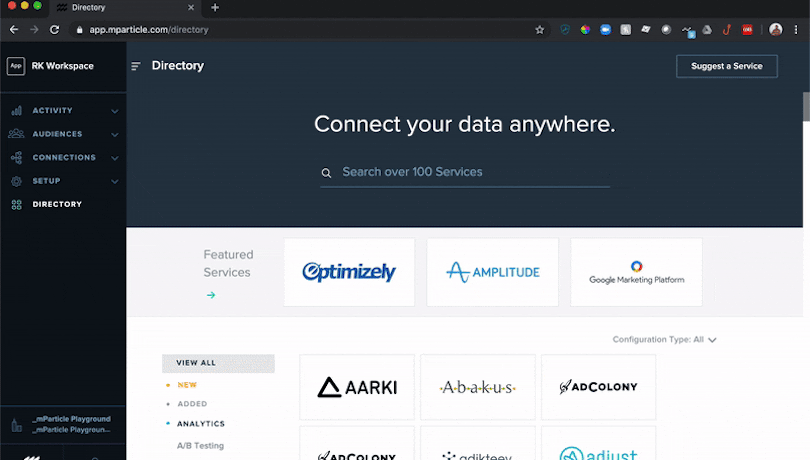Click the browser back arrow
The image size is (810, 460).
coord(14,29)
